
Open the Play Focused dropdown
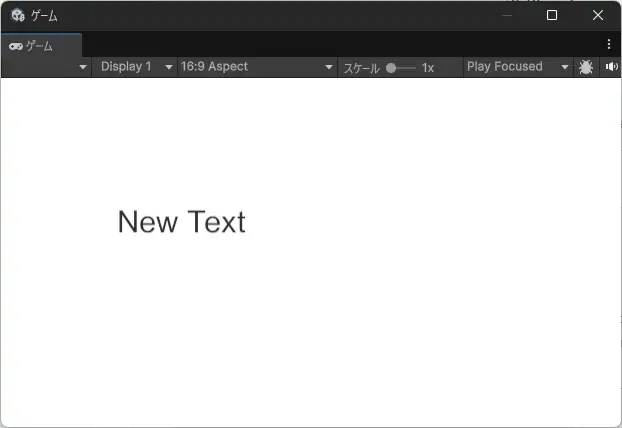pos(518,67)
